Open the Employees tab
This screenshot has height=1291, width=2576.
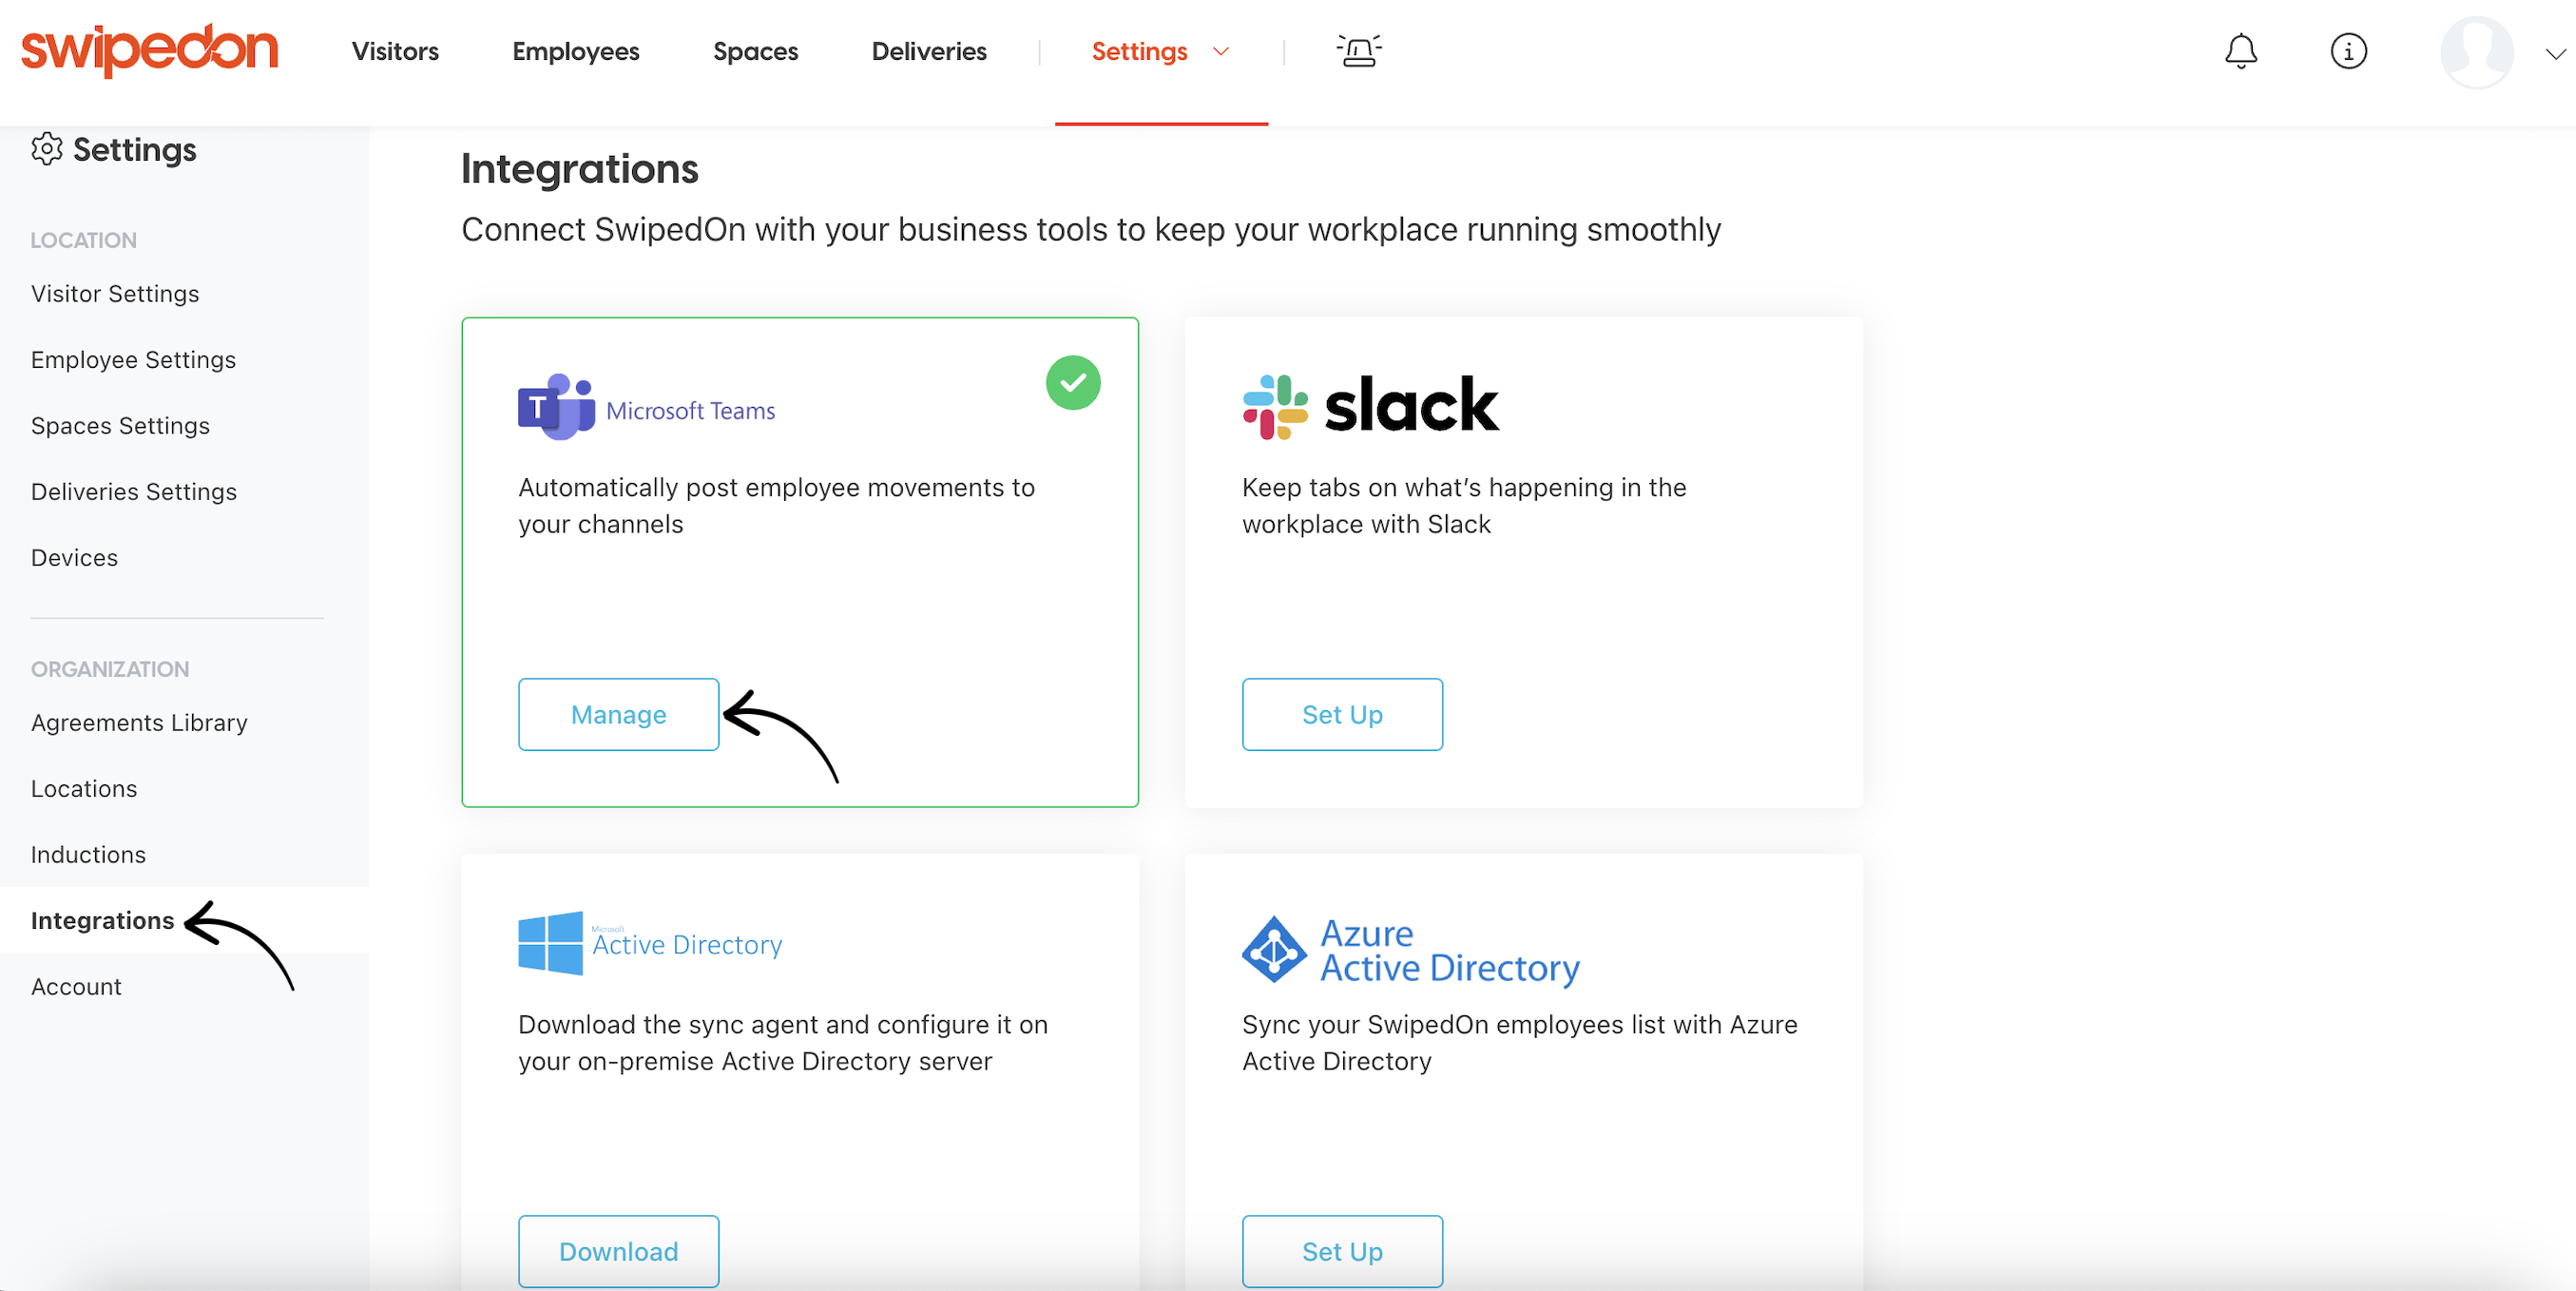pyautogui.click(x=576, y=51)
